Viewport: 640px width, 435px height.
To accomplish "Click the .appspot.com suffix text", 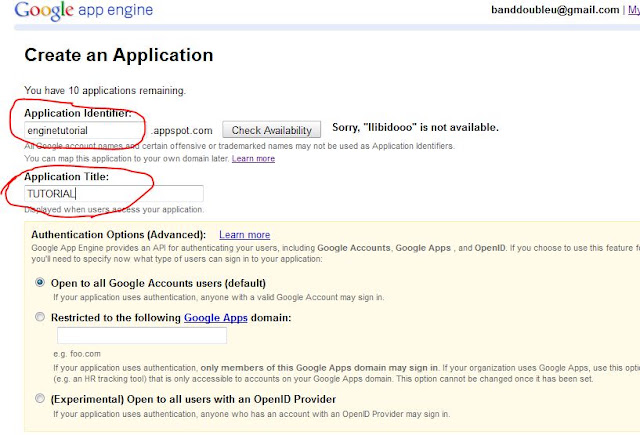I will click(x=182, y=131).
